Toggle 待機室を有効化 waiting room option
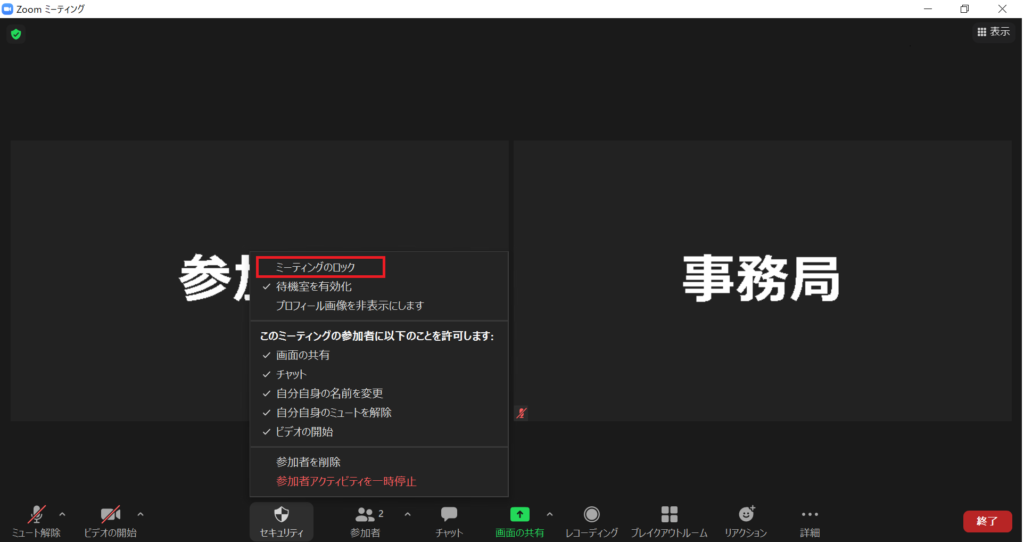The width and height of the screenshot is (1024, 542). click(313, 286)
